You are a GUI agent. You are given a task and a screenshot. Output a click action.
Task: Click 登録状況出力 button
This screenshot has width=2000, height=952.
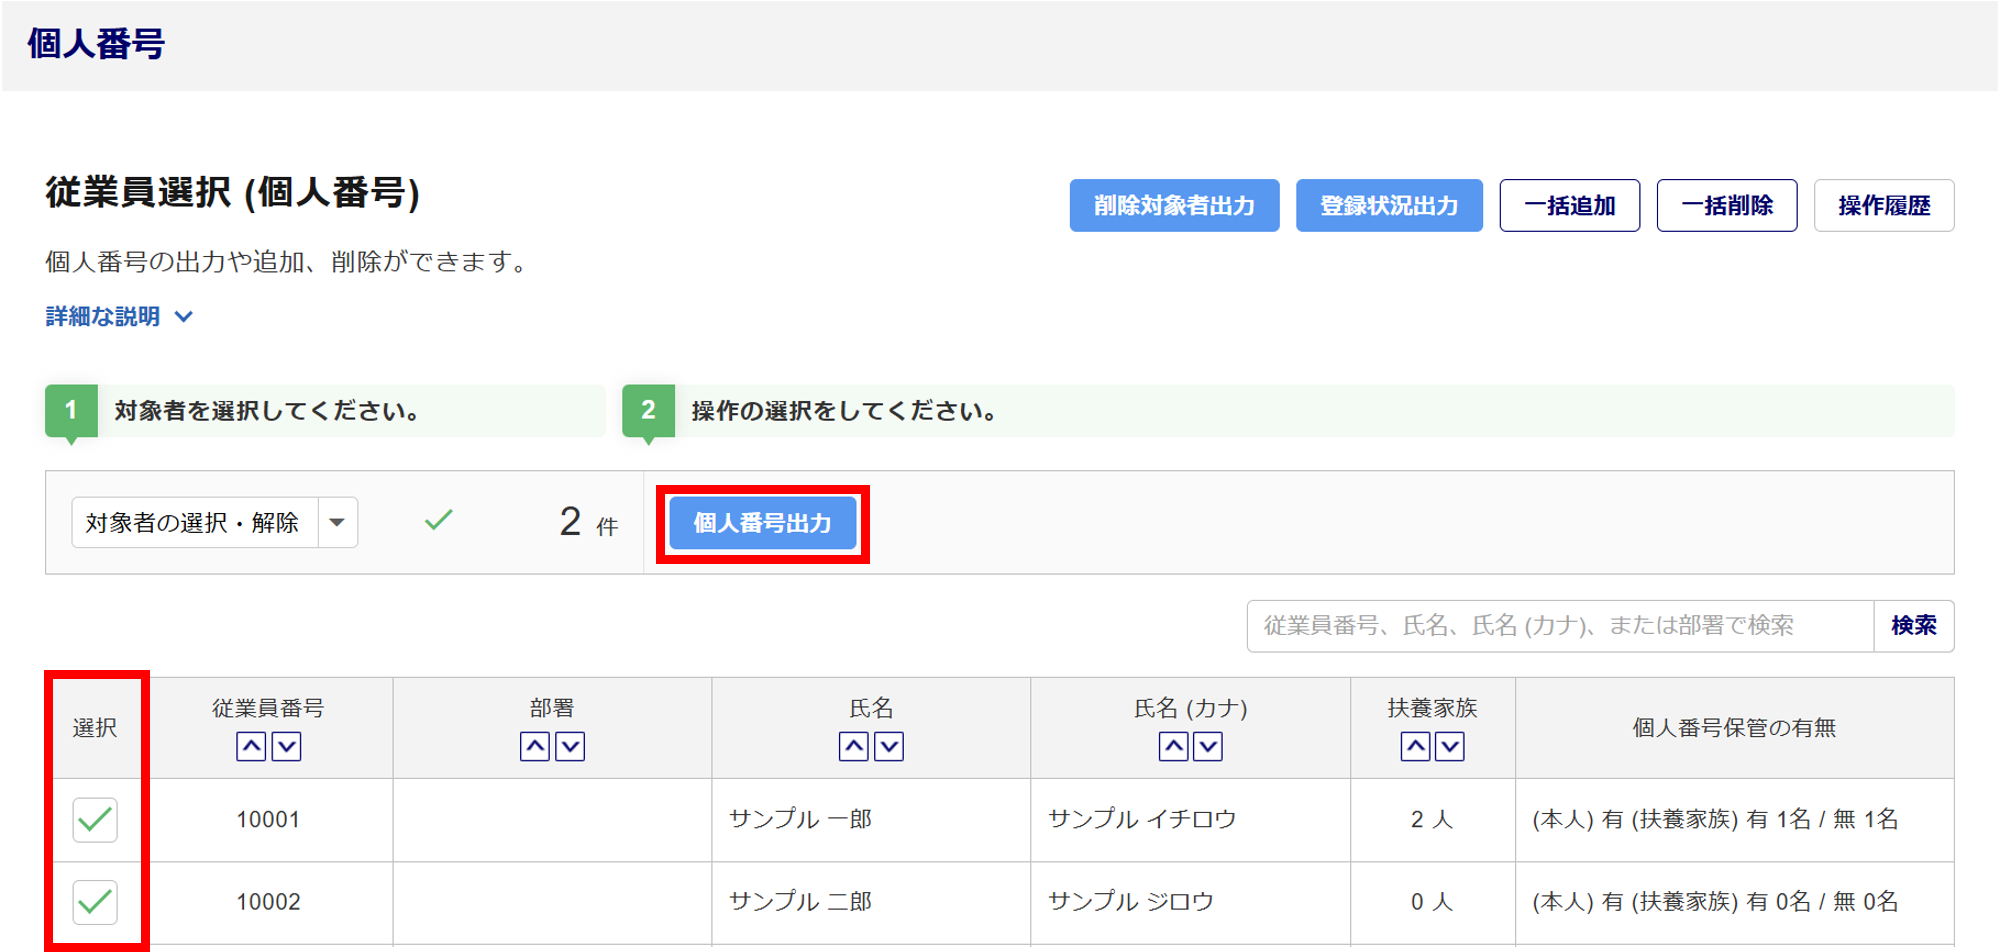pos(1388,206)
